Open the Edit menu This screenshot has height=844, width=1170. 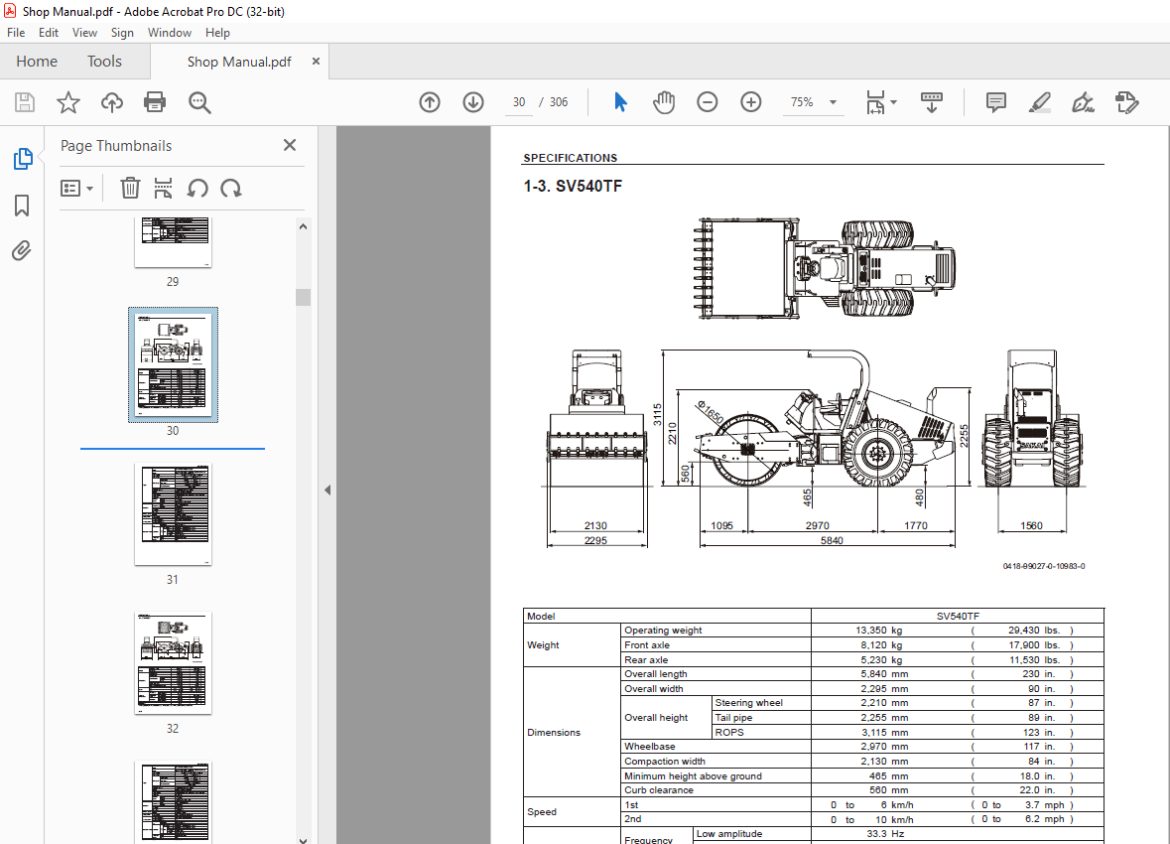49,33
